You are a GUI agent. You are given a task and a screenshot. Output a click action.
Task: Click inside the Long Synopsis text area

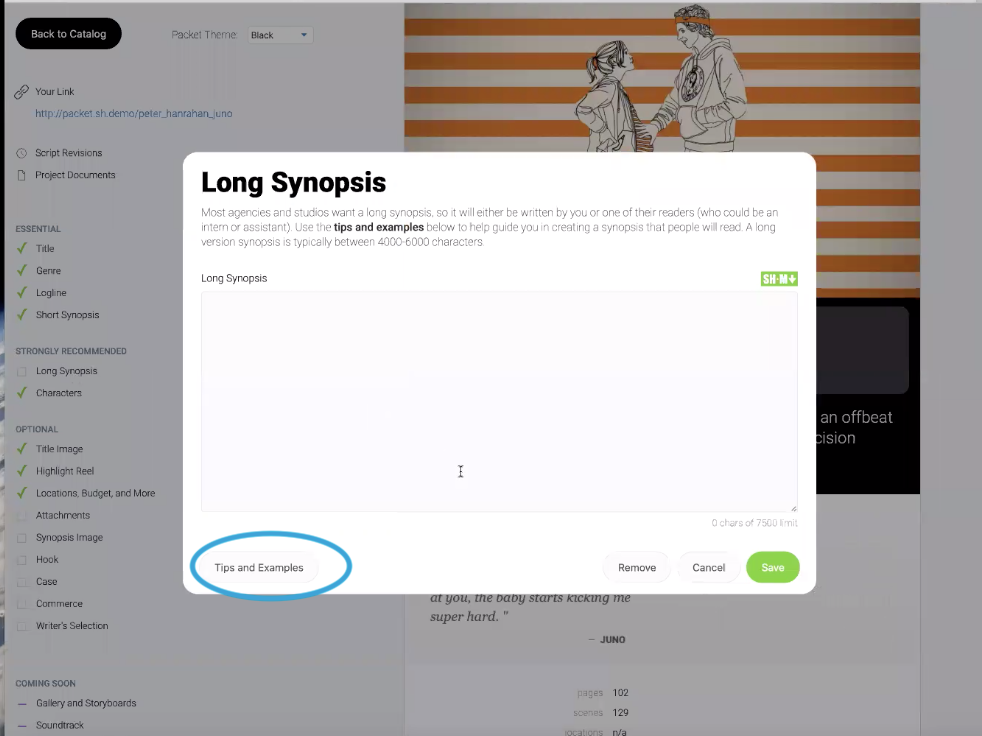point(499,402)
